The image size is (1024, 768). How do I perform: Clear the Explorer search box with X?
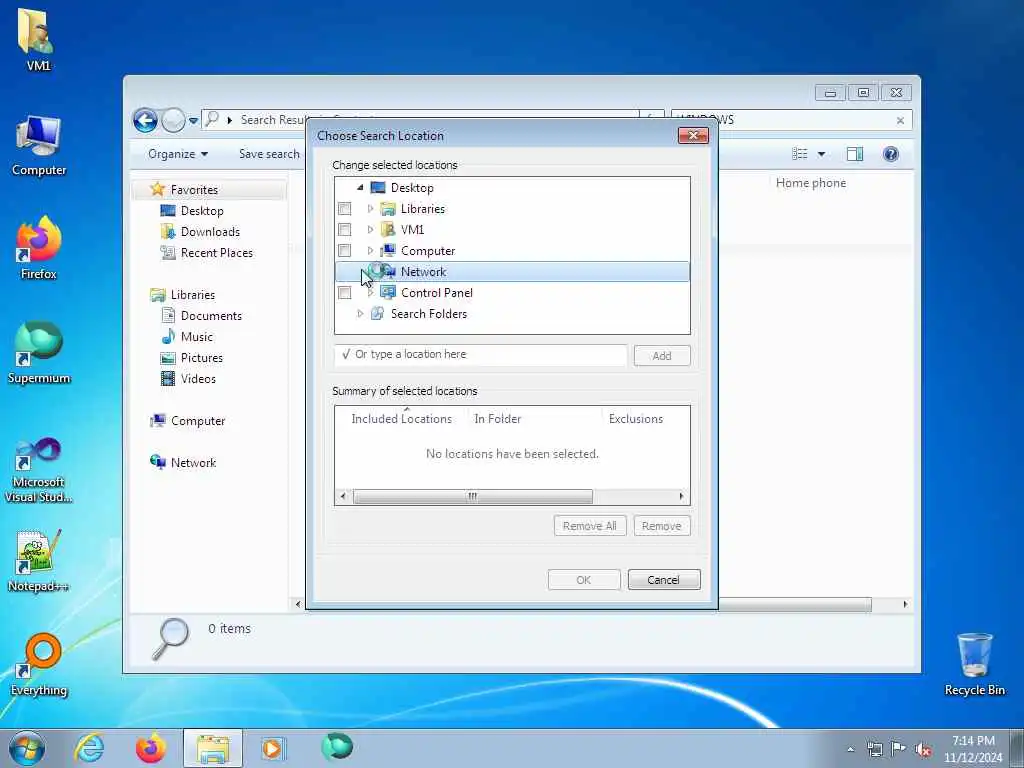[900, 120]
